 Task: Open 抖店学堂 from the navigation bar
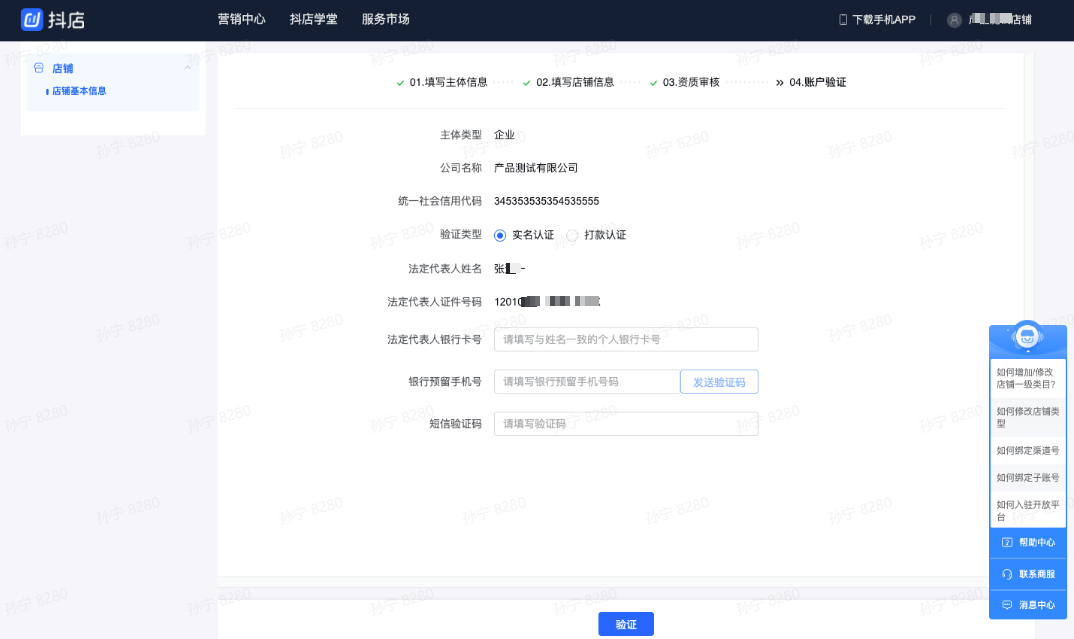[x=313, y=19]
